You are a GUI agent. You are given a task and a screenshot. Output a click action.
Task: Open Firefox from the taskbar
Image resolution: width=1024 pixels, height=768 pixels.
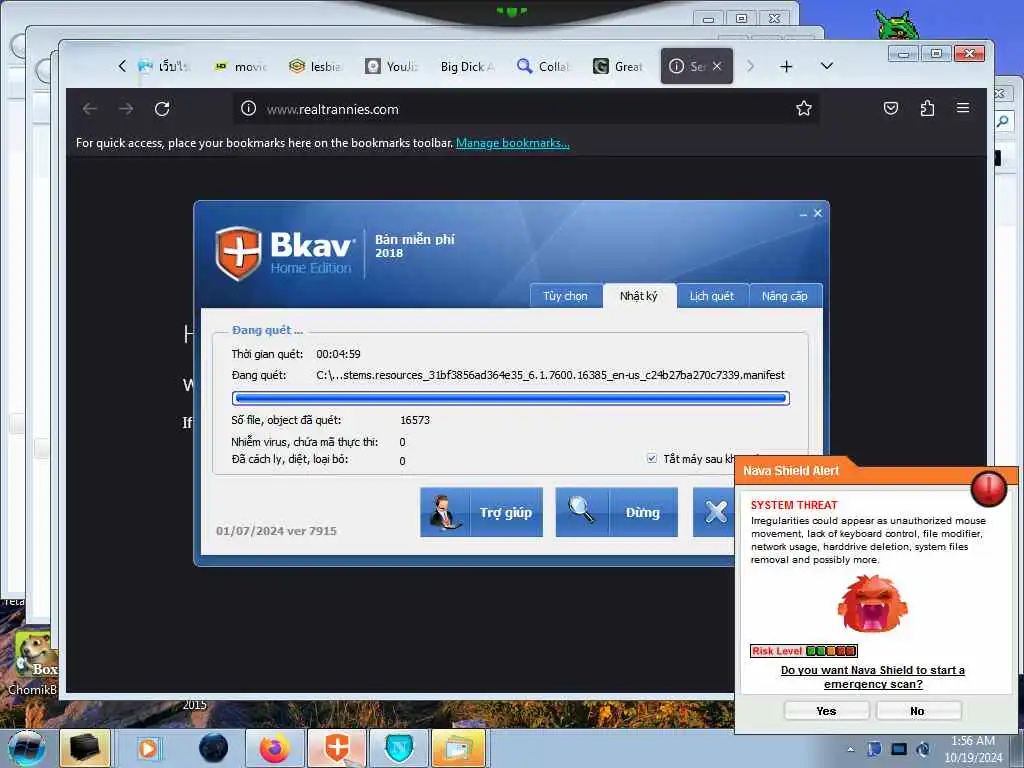point(275,748)
